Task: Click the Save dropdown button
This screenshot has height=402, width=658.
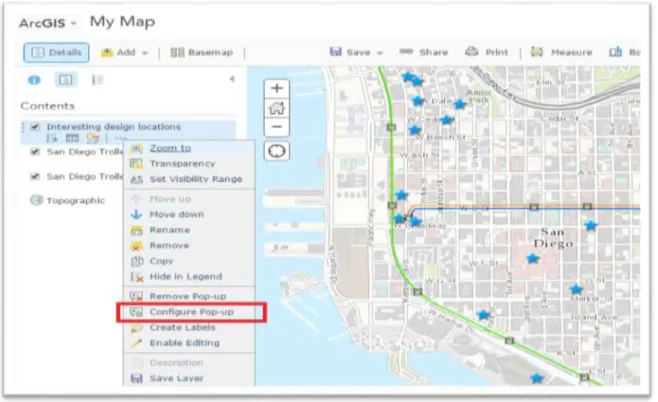Action: (x=356, y=52)
